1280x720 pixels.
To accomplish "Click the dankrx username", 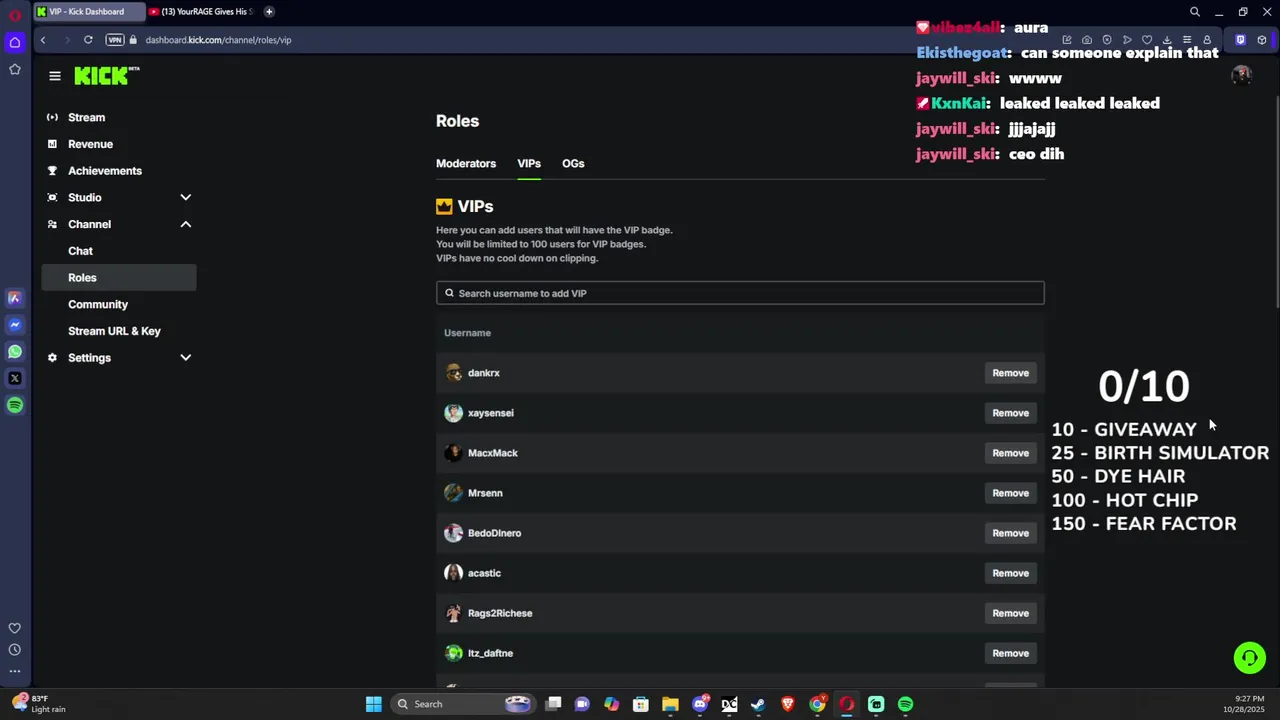I will (484, 373).
